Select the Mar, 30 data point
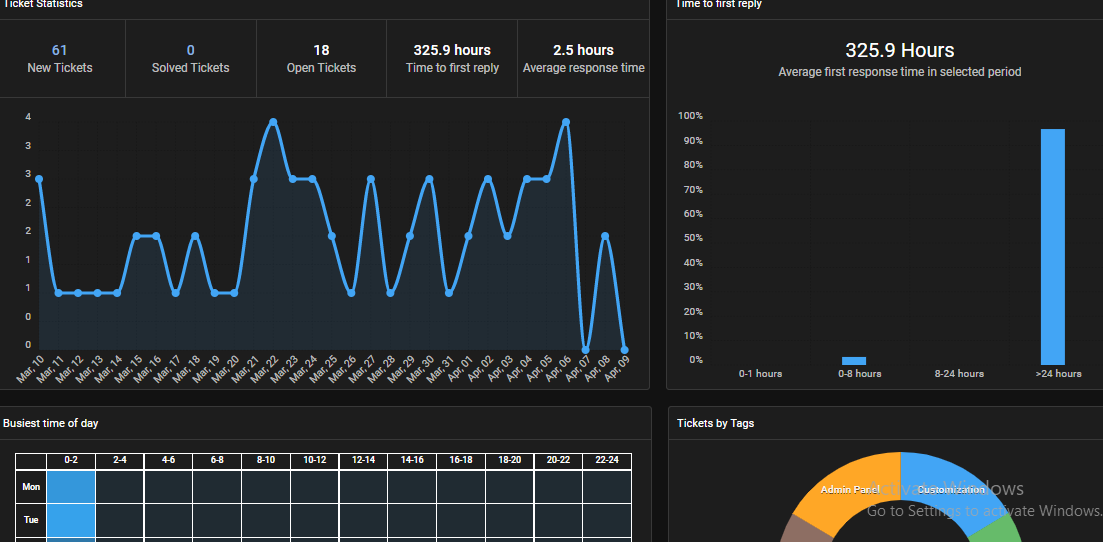 pos(429,179)
